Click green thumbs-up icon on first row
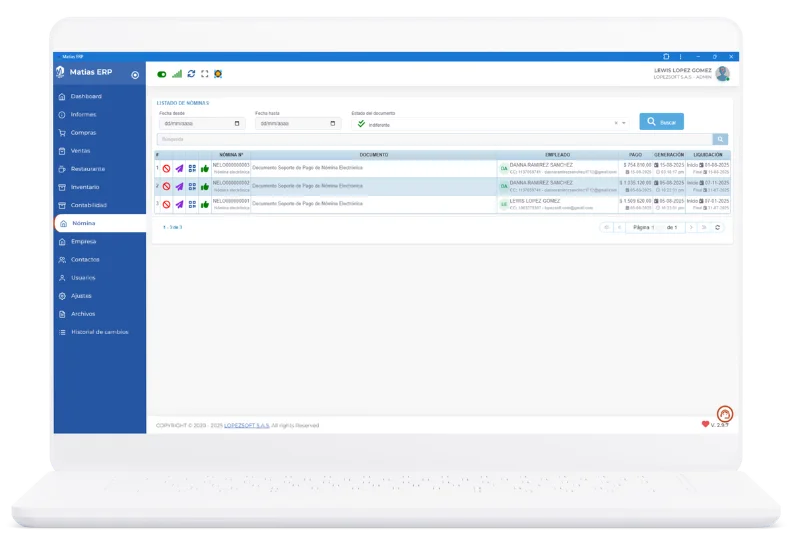Screen dimensions: 792x544 (205, 168)
